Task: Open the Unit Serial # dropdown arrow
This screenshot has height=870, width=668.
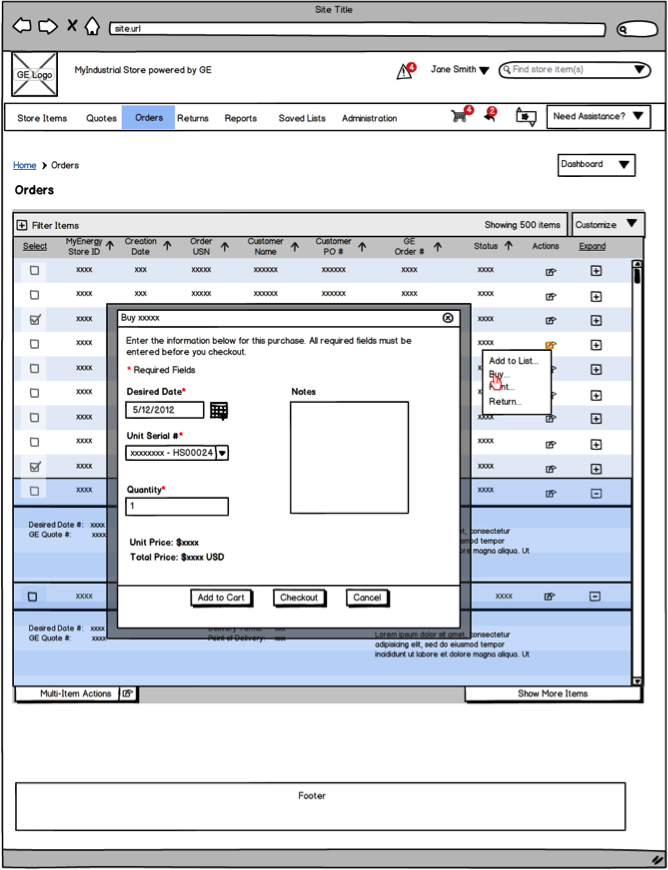Action: (222, 453)
